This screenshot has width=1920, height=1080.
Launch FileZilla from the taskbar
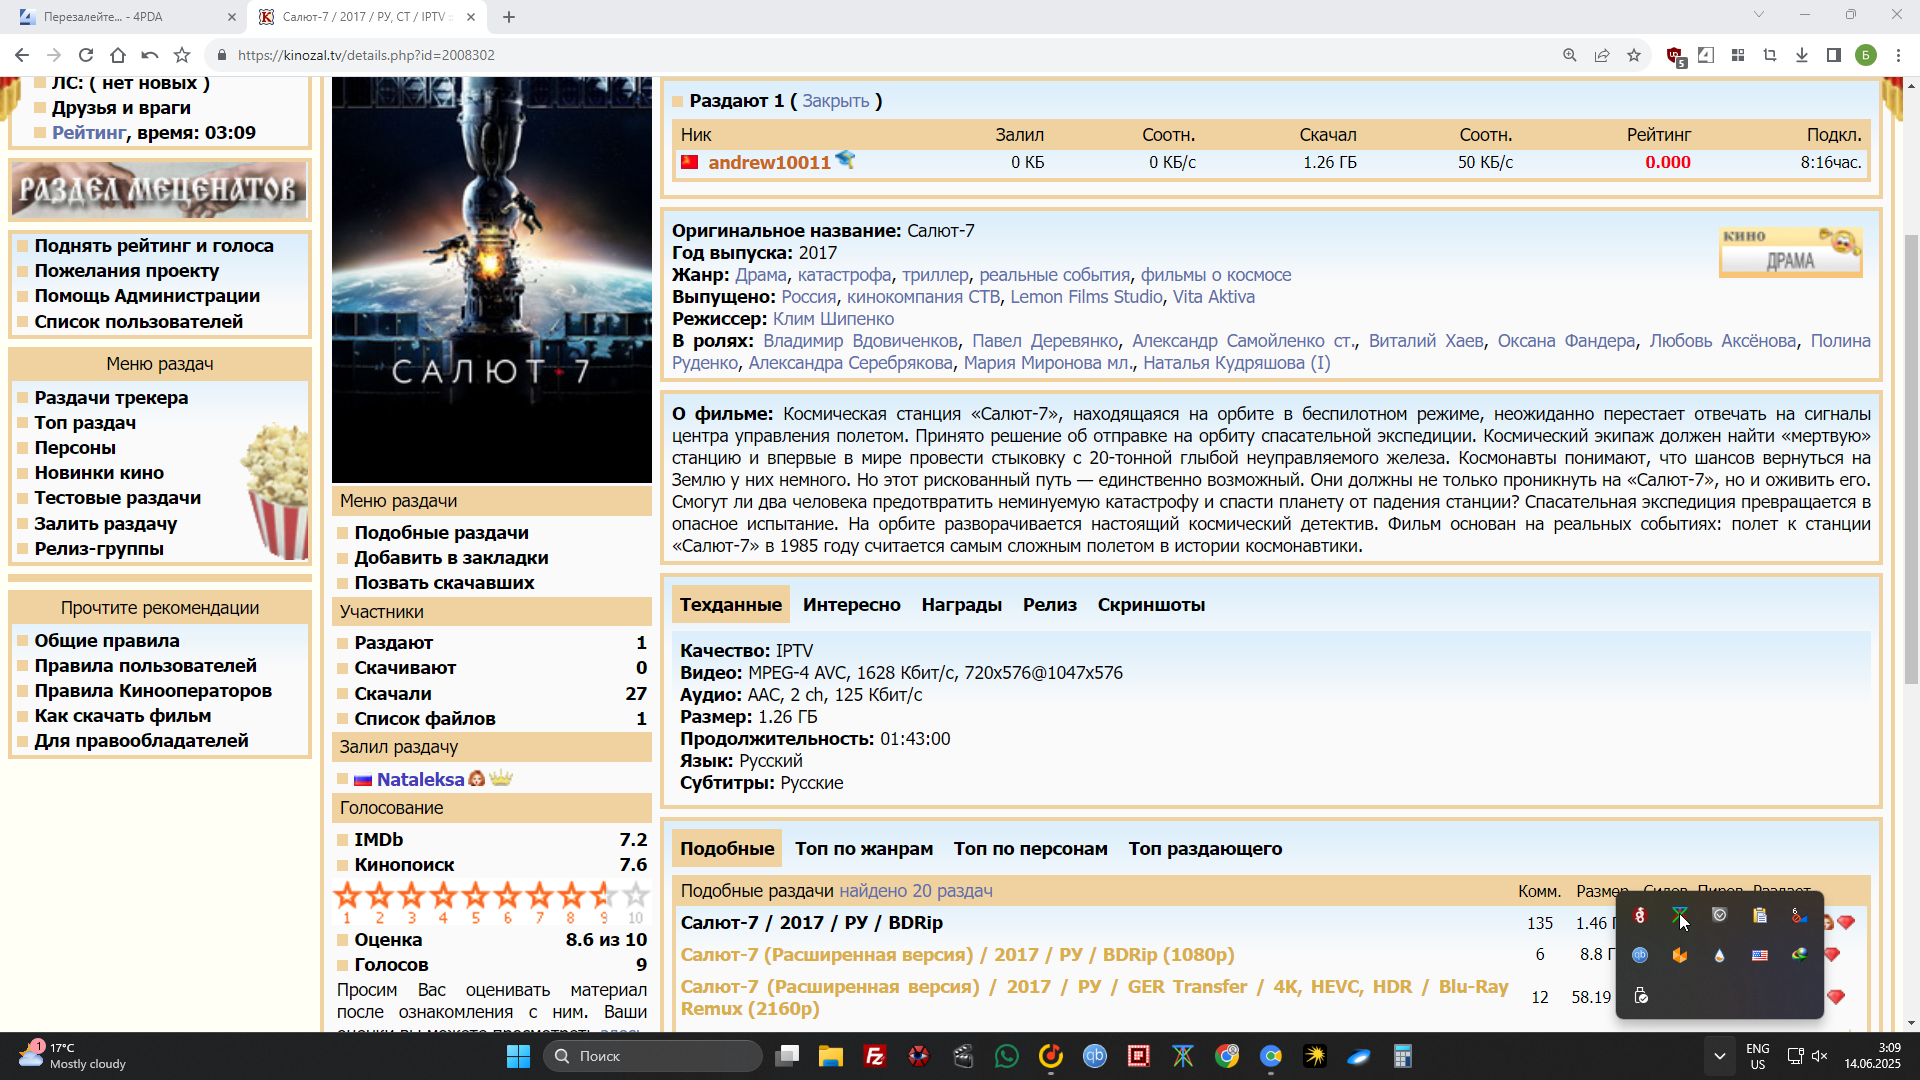tap(875, 1056)
